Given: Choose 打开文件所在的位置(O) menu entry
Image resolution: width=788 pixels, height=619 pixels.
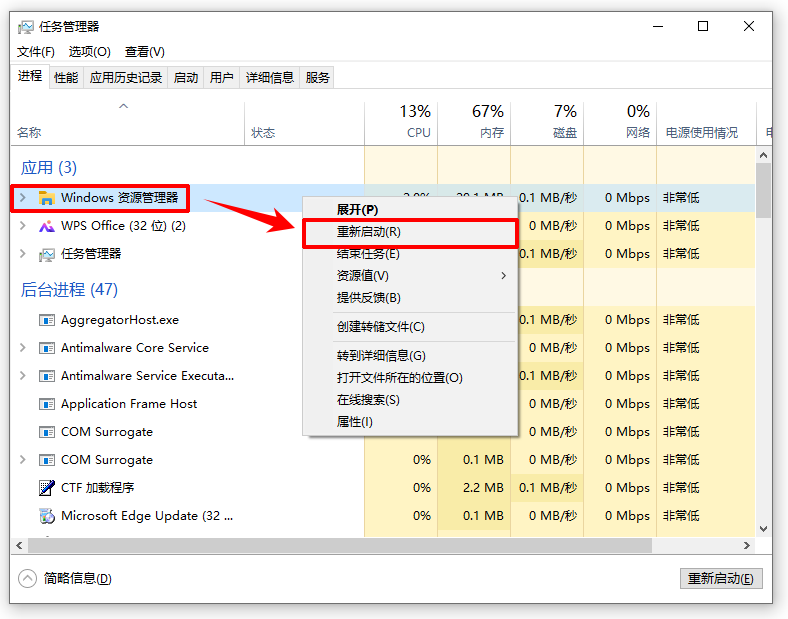Looking at the screenshot, I should [x=410, y=378].
